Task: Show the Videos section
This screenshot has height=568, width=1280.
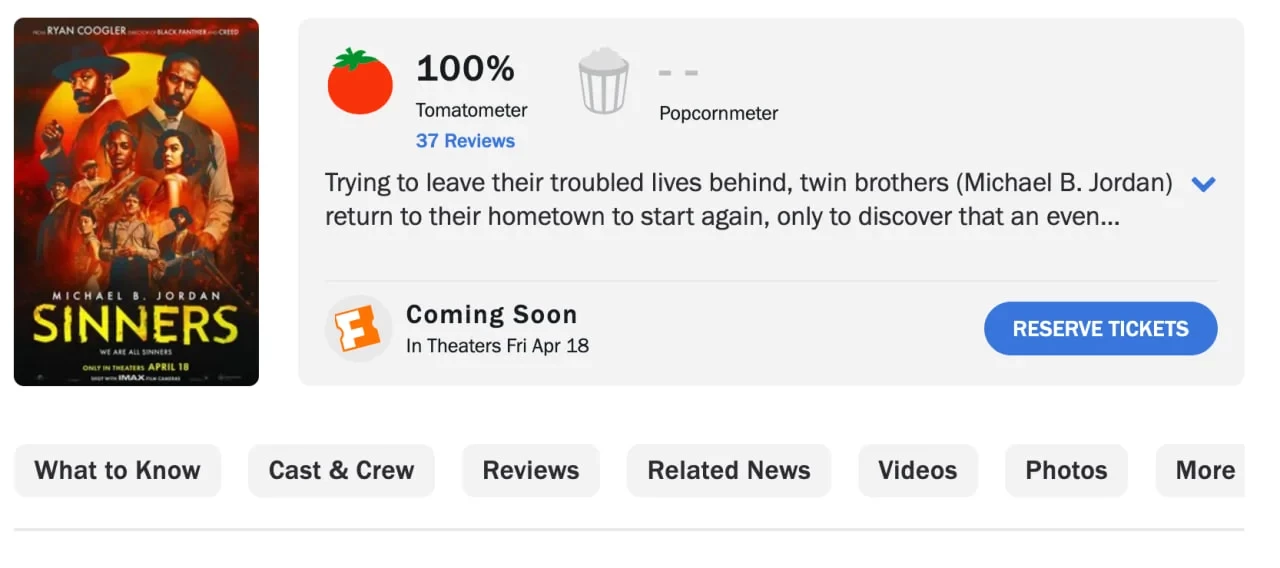Action: click(x=917, y=470)
